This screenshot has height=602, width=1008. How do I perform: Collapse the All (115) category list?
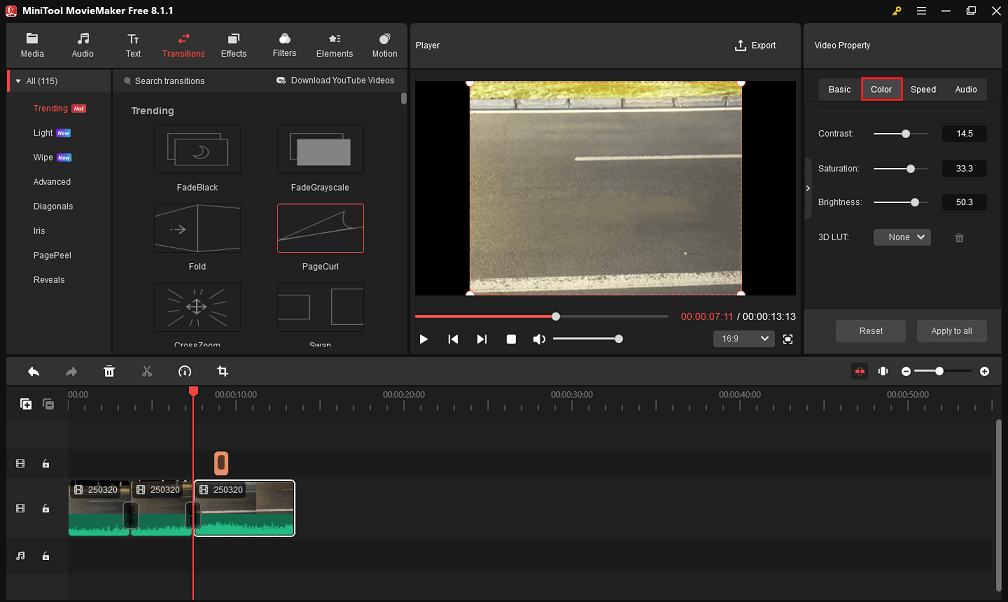pyautogui.click(x=18, y=81)
